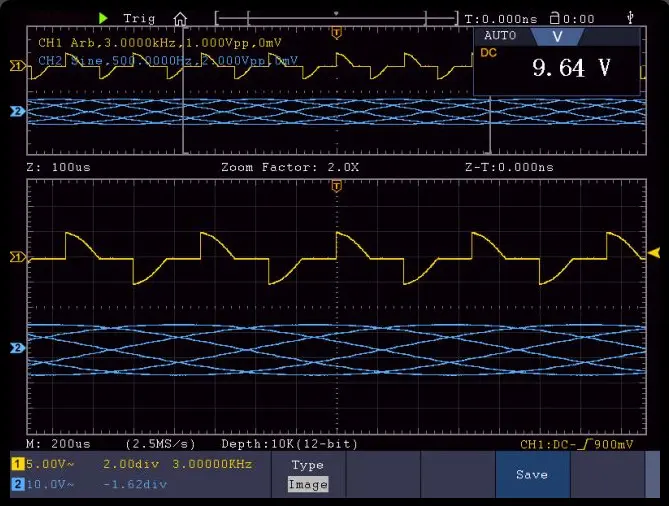Click the CH2 ground marker in main window
The width and height of the screenshot is (669, 506).
click(16, 348)
